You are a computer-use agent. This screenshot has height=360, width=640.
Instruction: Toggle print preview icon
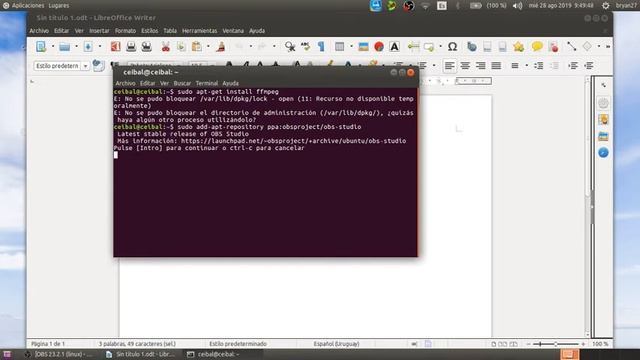coord(147,47)
